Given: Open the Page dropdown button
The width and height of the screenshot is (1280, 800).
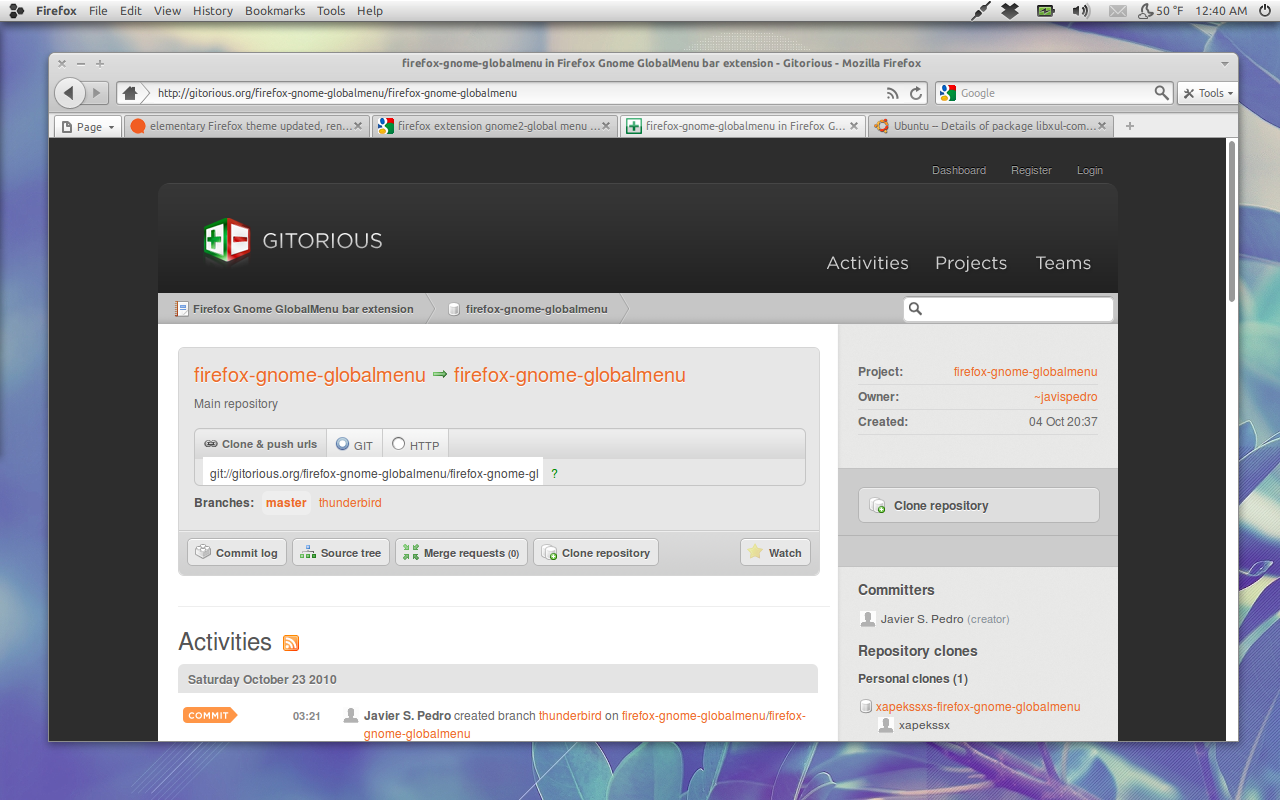Looking at the screenshot, I should (x=87, y=126).
